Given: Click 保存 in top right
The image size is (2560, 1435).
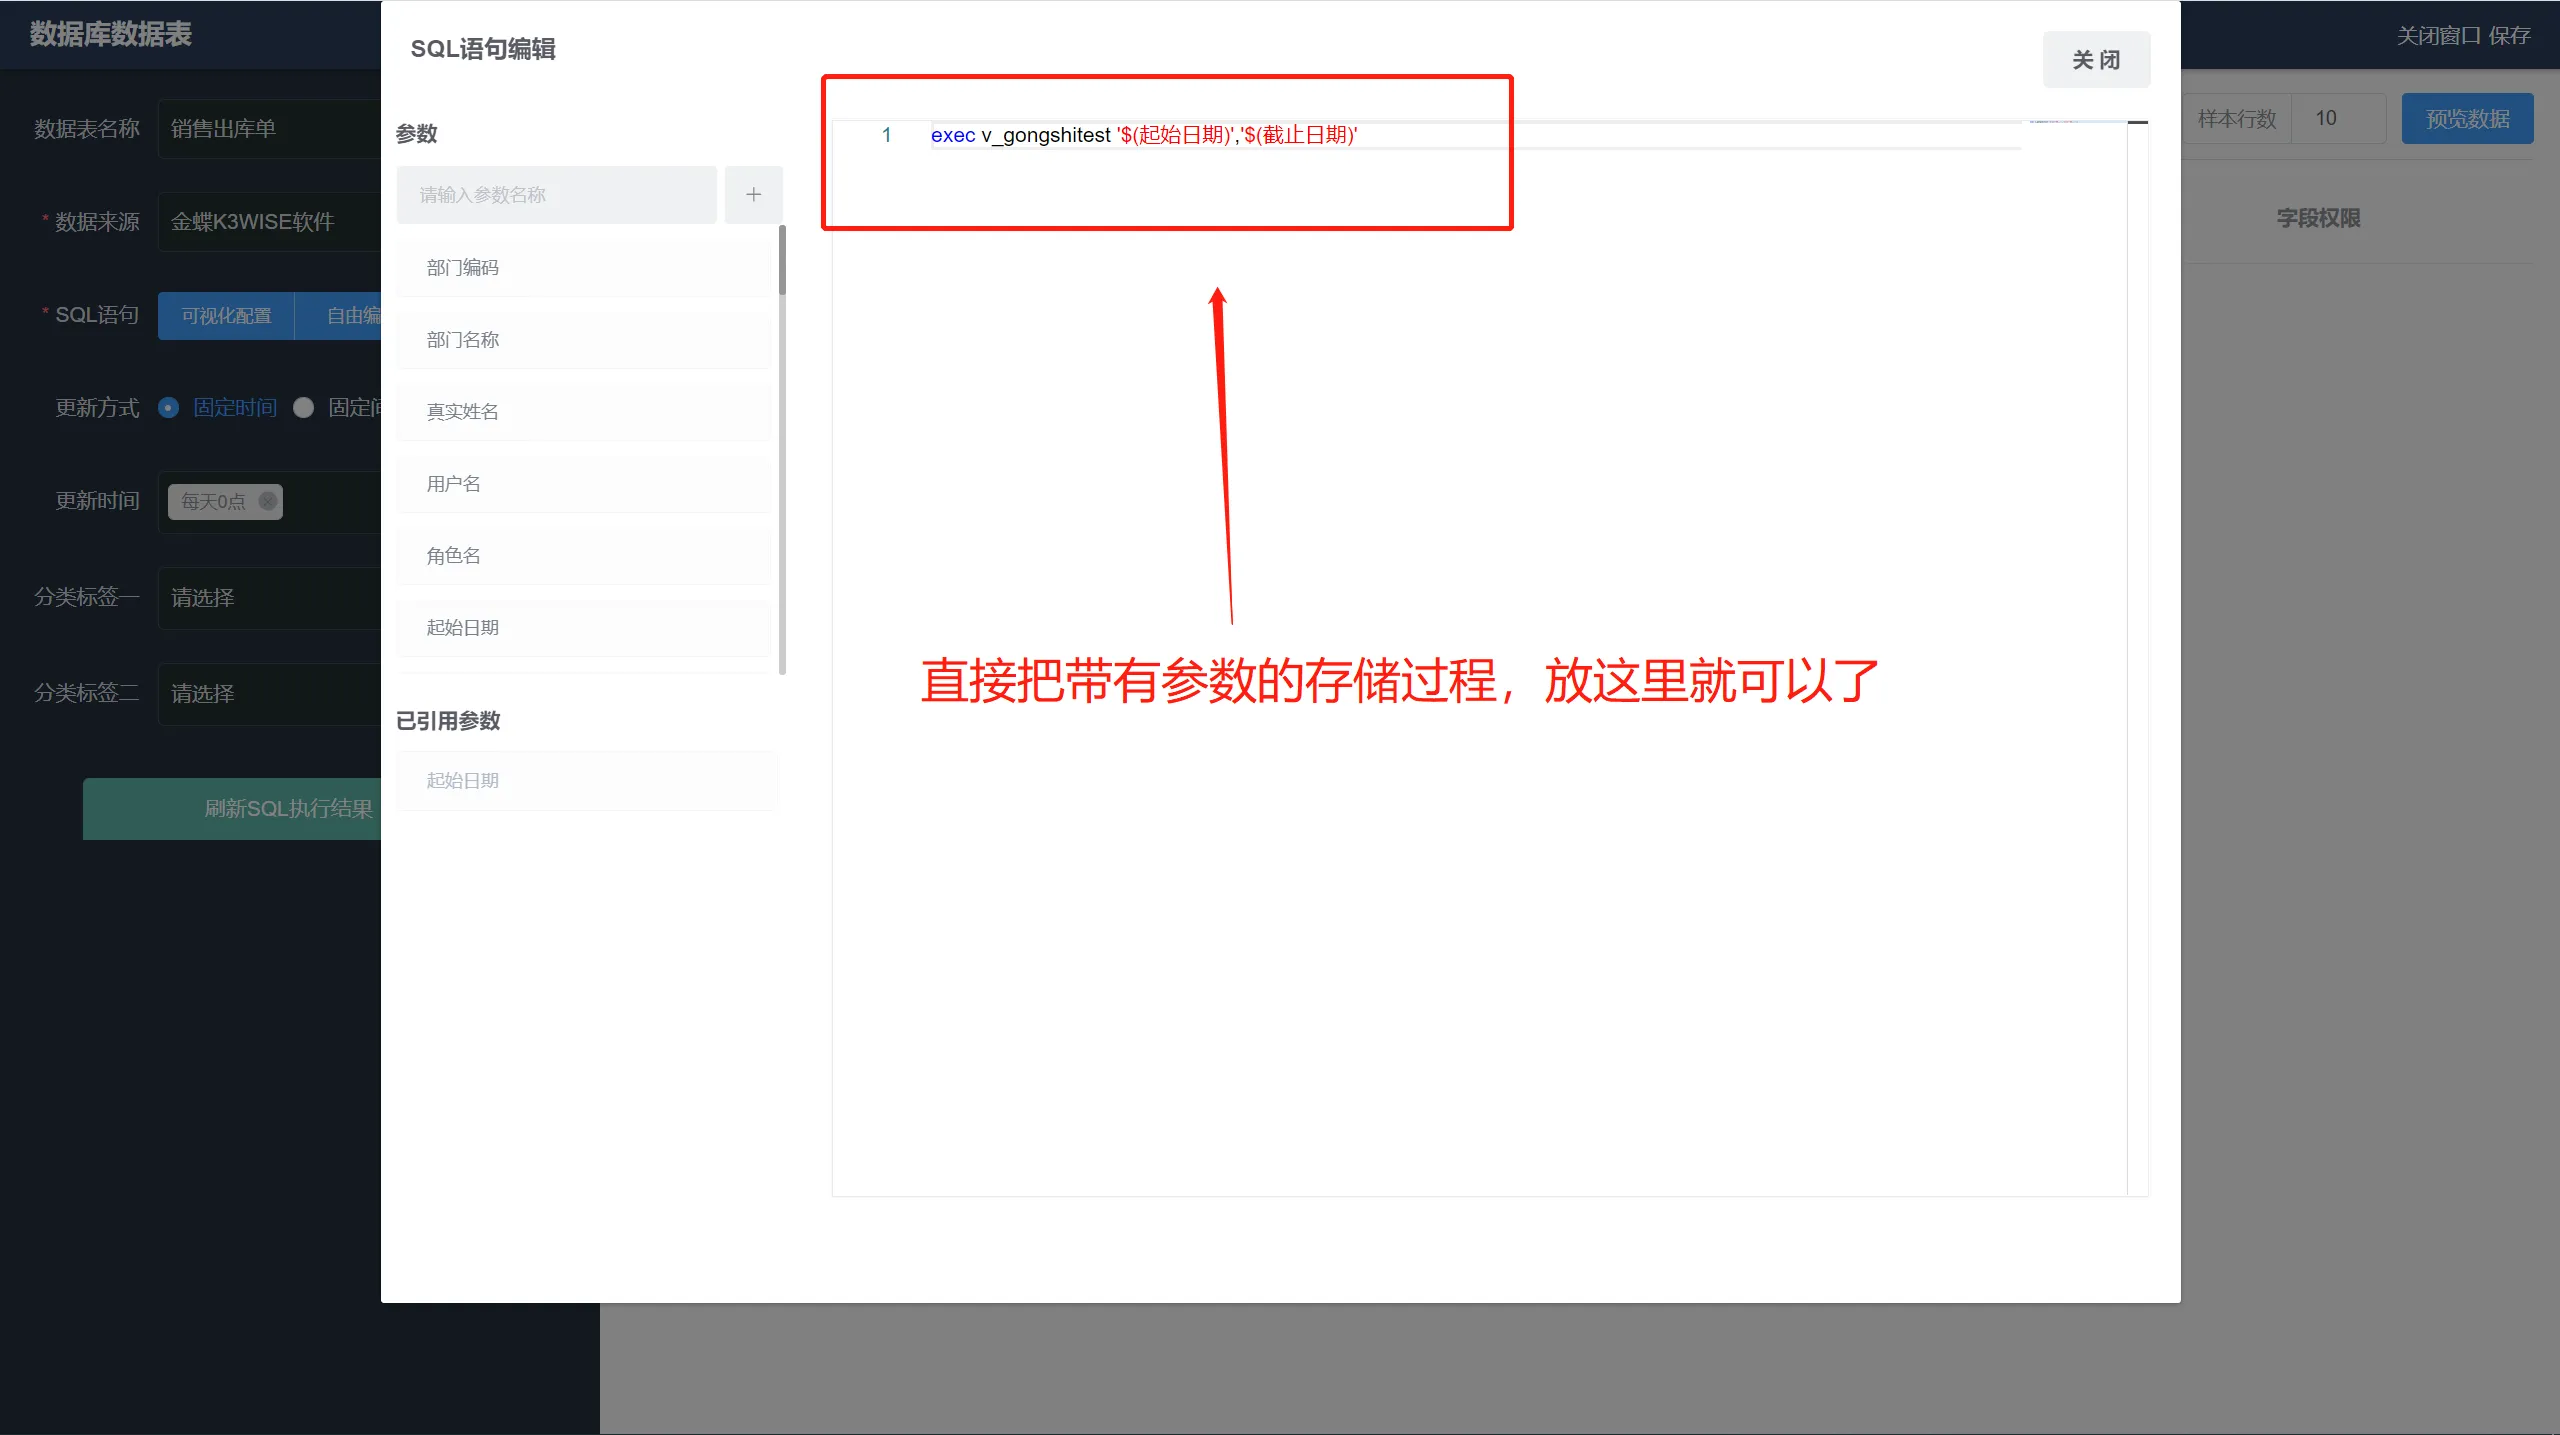Looking at the screenshot, I should pyautogui.click(x=2509, y=36).
